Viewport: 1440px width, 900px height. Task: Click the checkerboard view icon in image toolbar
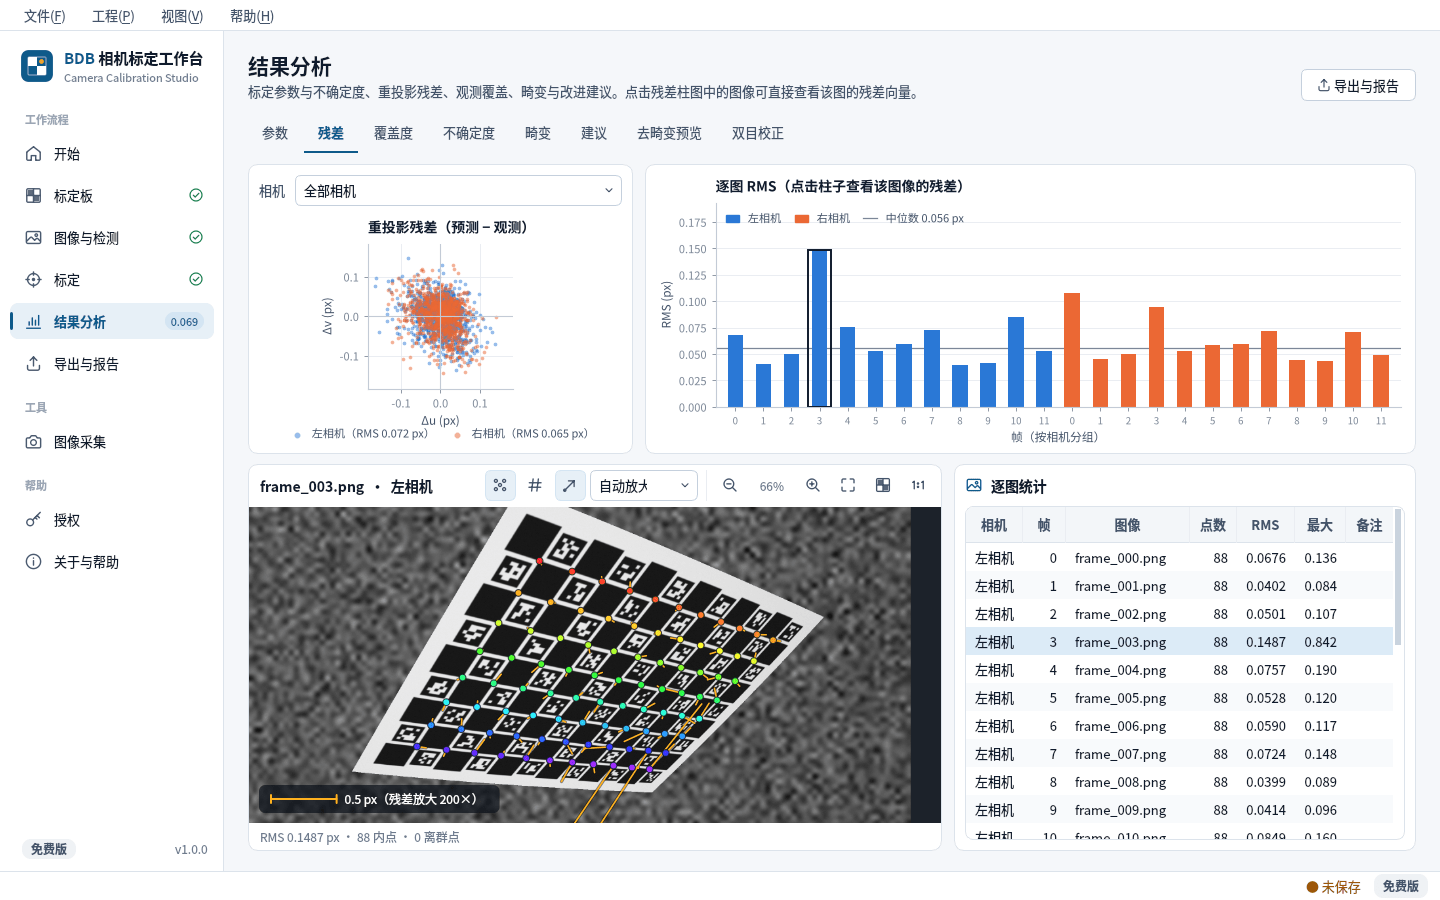(883, 485)
